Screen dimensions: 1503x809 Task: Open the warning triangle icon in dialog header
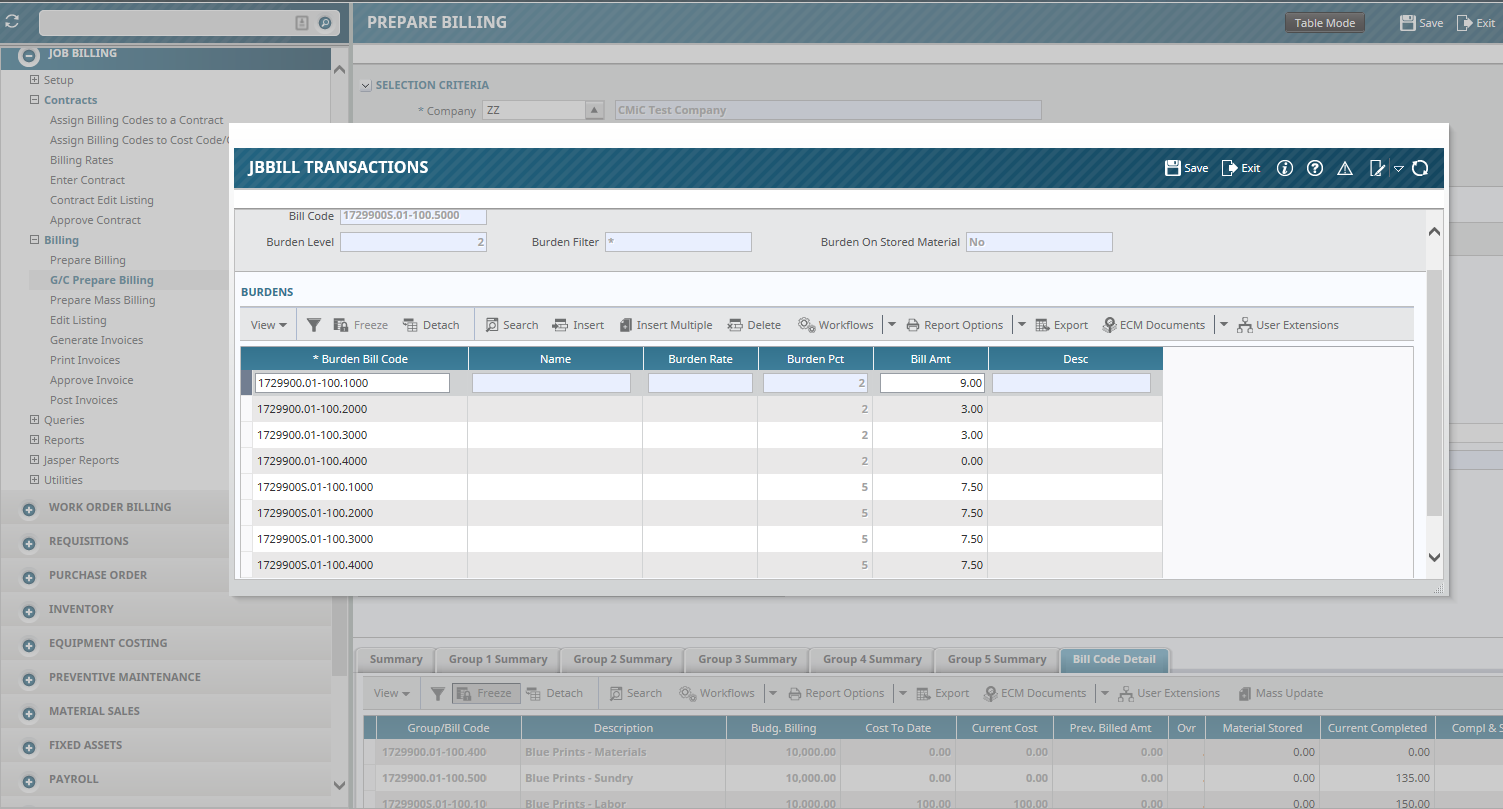1344,168
